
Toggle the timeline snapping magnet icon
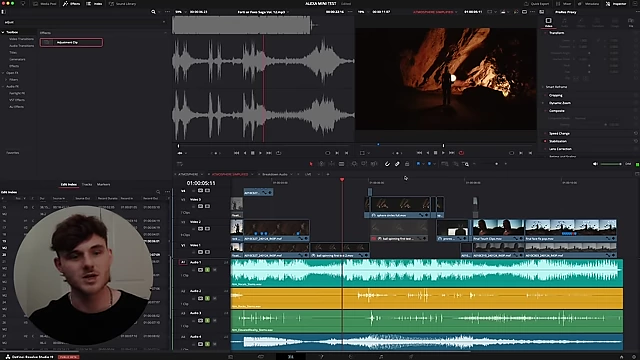point(387,164)
